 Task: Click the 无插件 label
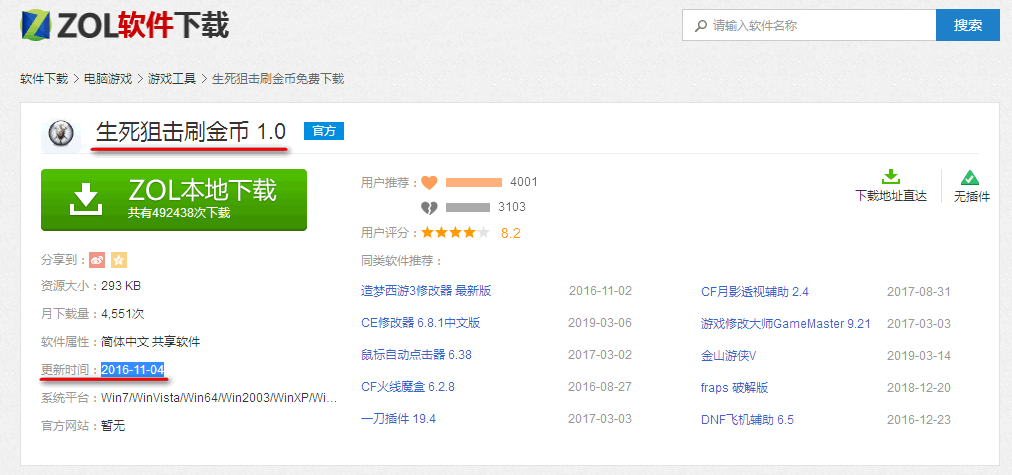pyautogui.click(x=972, y=196)
